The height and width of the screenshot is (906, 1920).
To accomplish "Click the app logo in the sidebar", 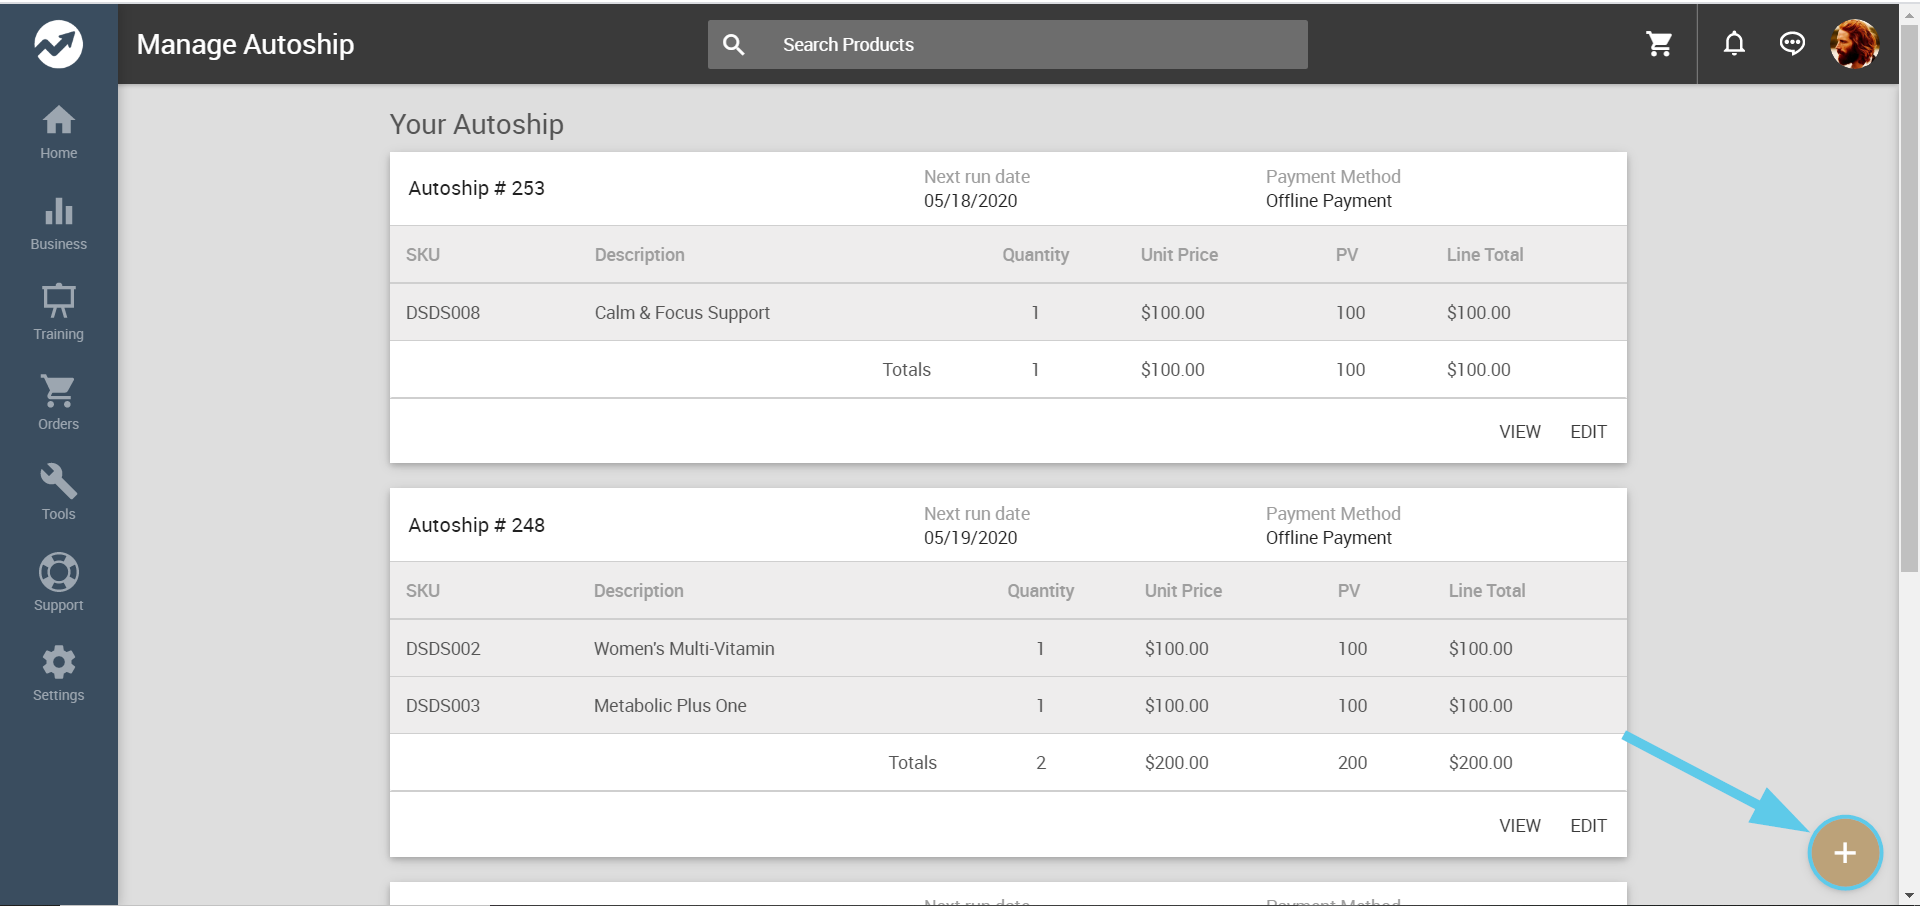I will 58,44.
